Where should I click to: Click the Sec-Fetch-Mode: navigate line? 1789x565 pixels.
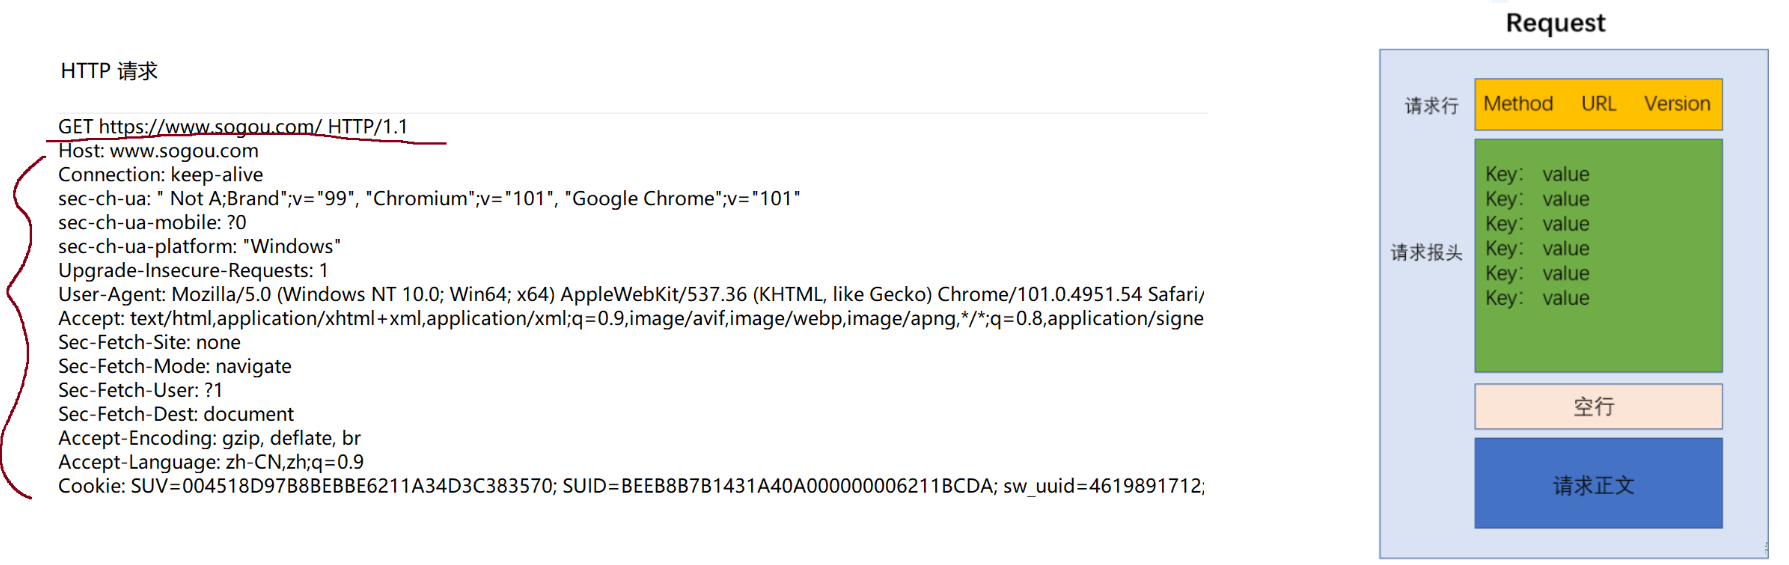(x=175, y=367)
